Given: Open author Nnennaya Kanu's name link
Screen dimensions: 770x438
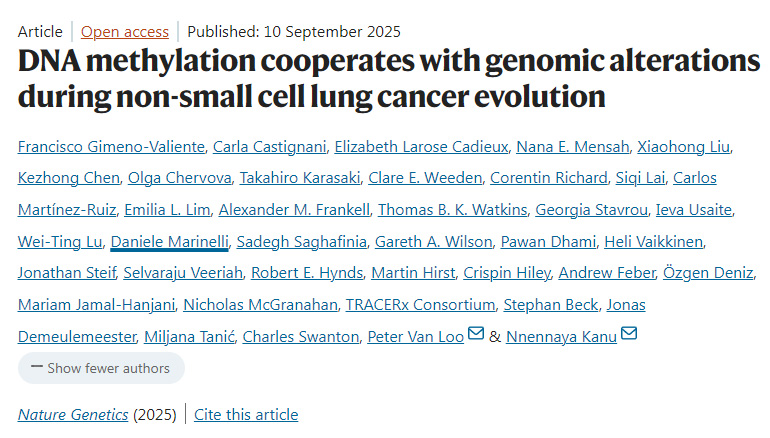Looking at the screenshot, I should pyautogui.click(x=561, y=336).
